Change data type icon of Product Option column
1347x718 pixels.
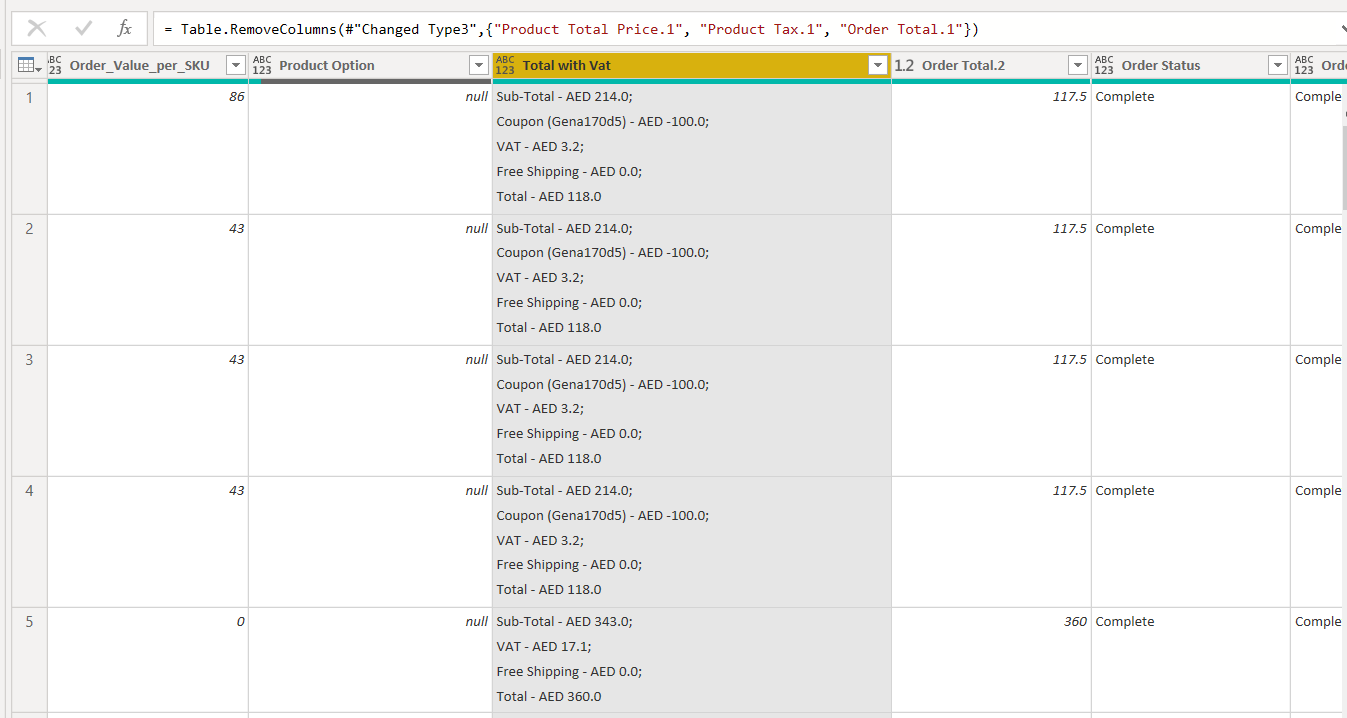[262, 65]
